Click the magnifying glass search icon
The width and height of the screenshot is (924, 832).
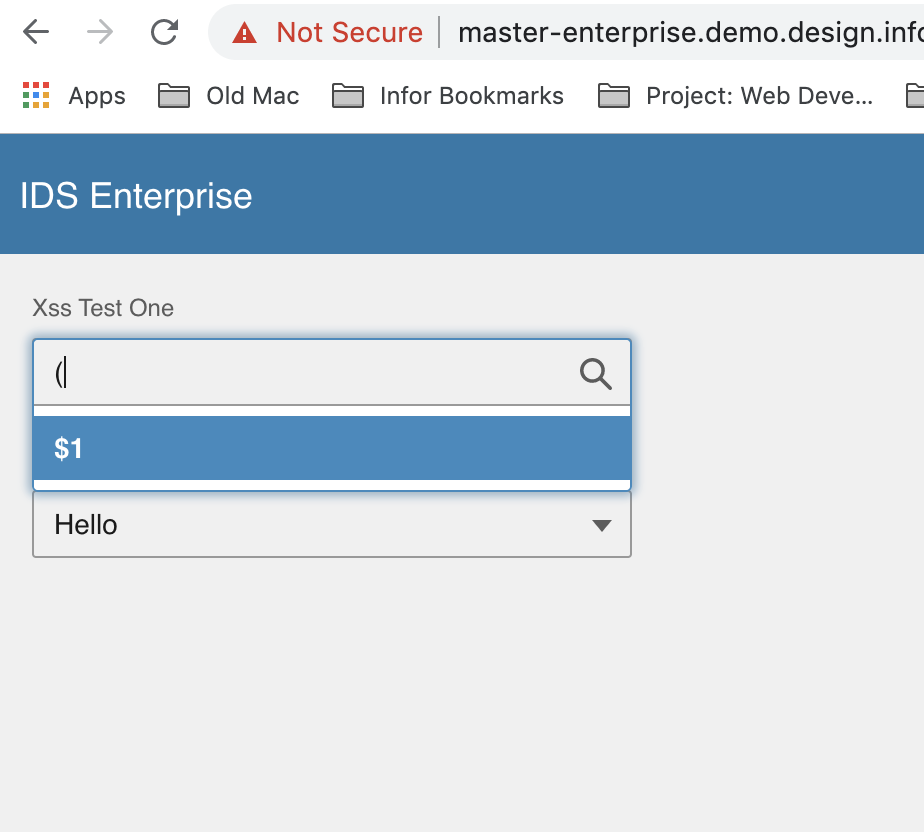(x=596, y=374)
